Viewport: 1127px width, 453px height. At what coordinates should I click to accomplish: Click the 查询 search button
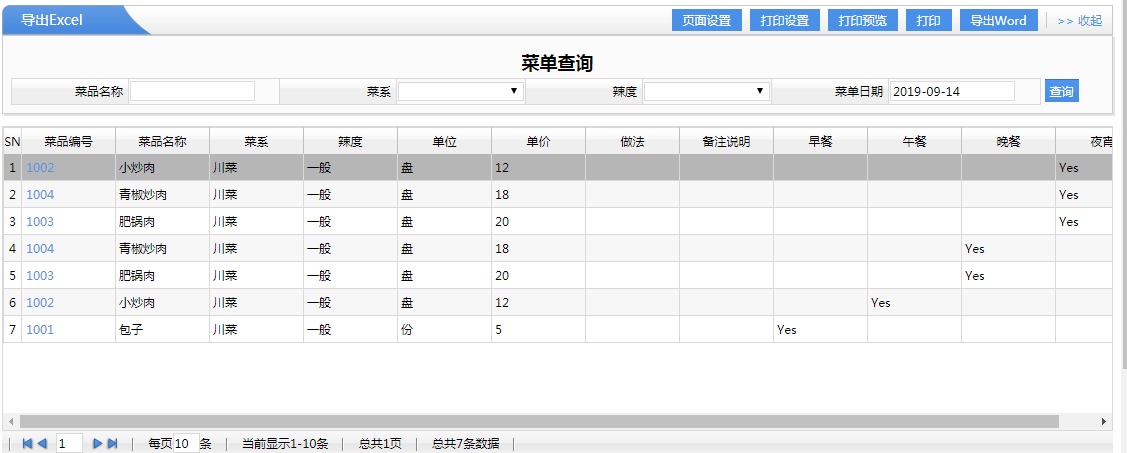[1061, 92]
